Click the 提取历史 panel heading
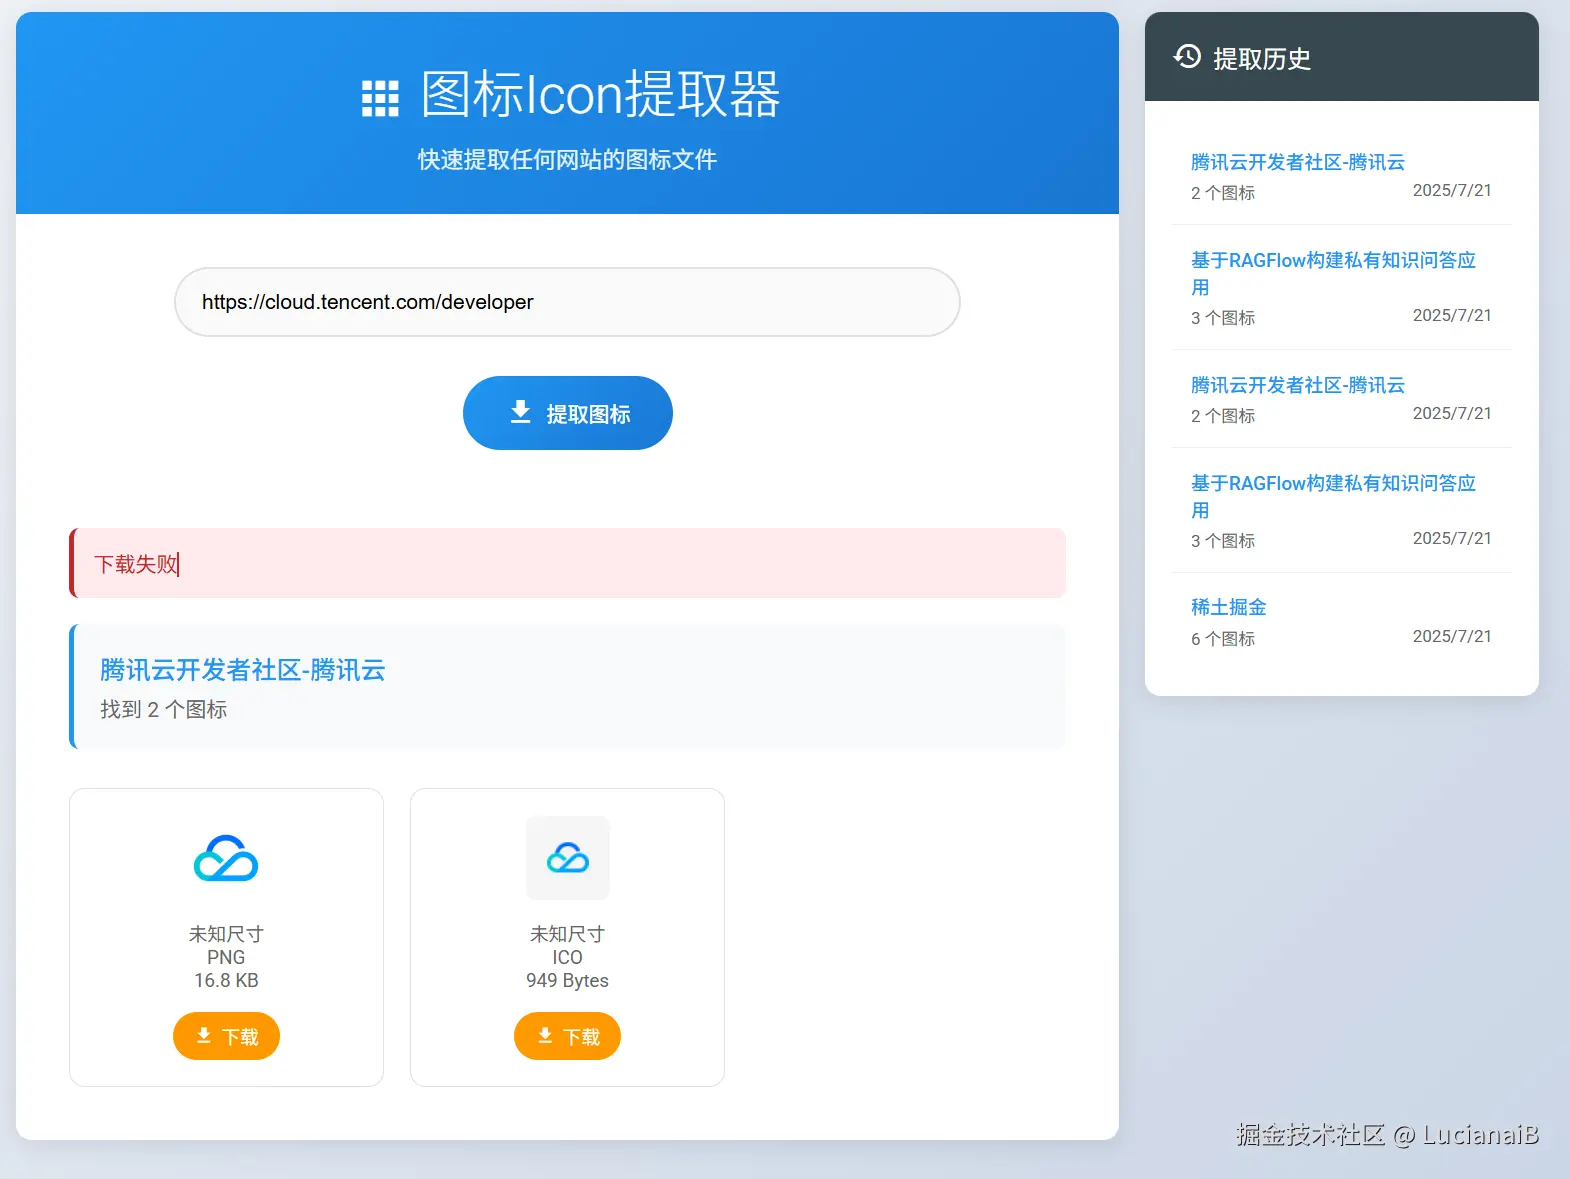The width and height of the screenshot is (1570, 1179). (x=1262, y=59)
